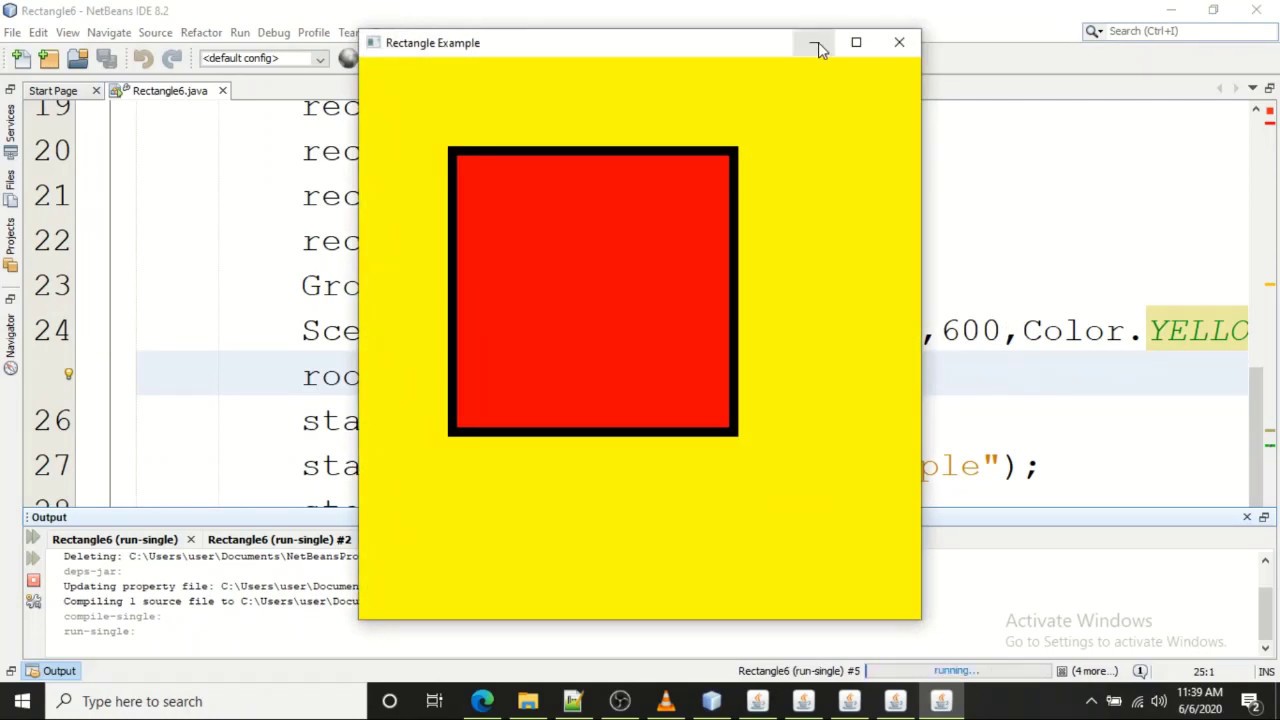Open the Files side panel
Screen dimensions: 1280x720
[x=10, y=189]
